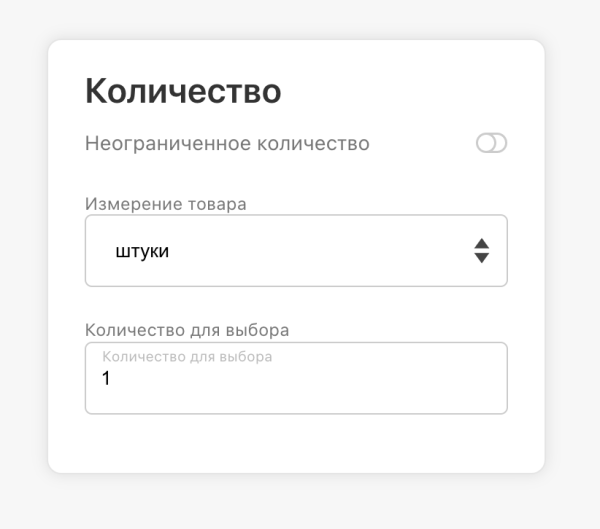
Task: Click the upward triangle of the select arrows
Action: point(481,244)
